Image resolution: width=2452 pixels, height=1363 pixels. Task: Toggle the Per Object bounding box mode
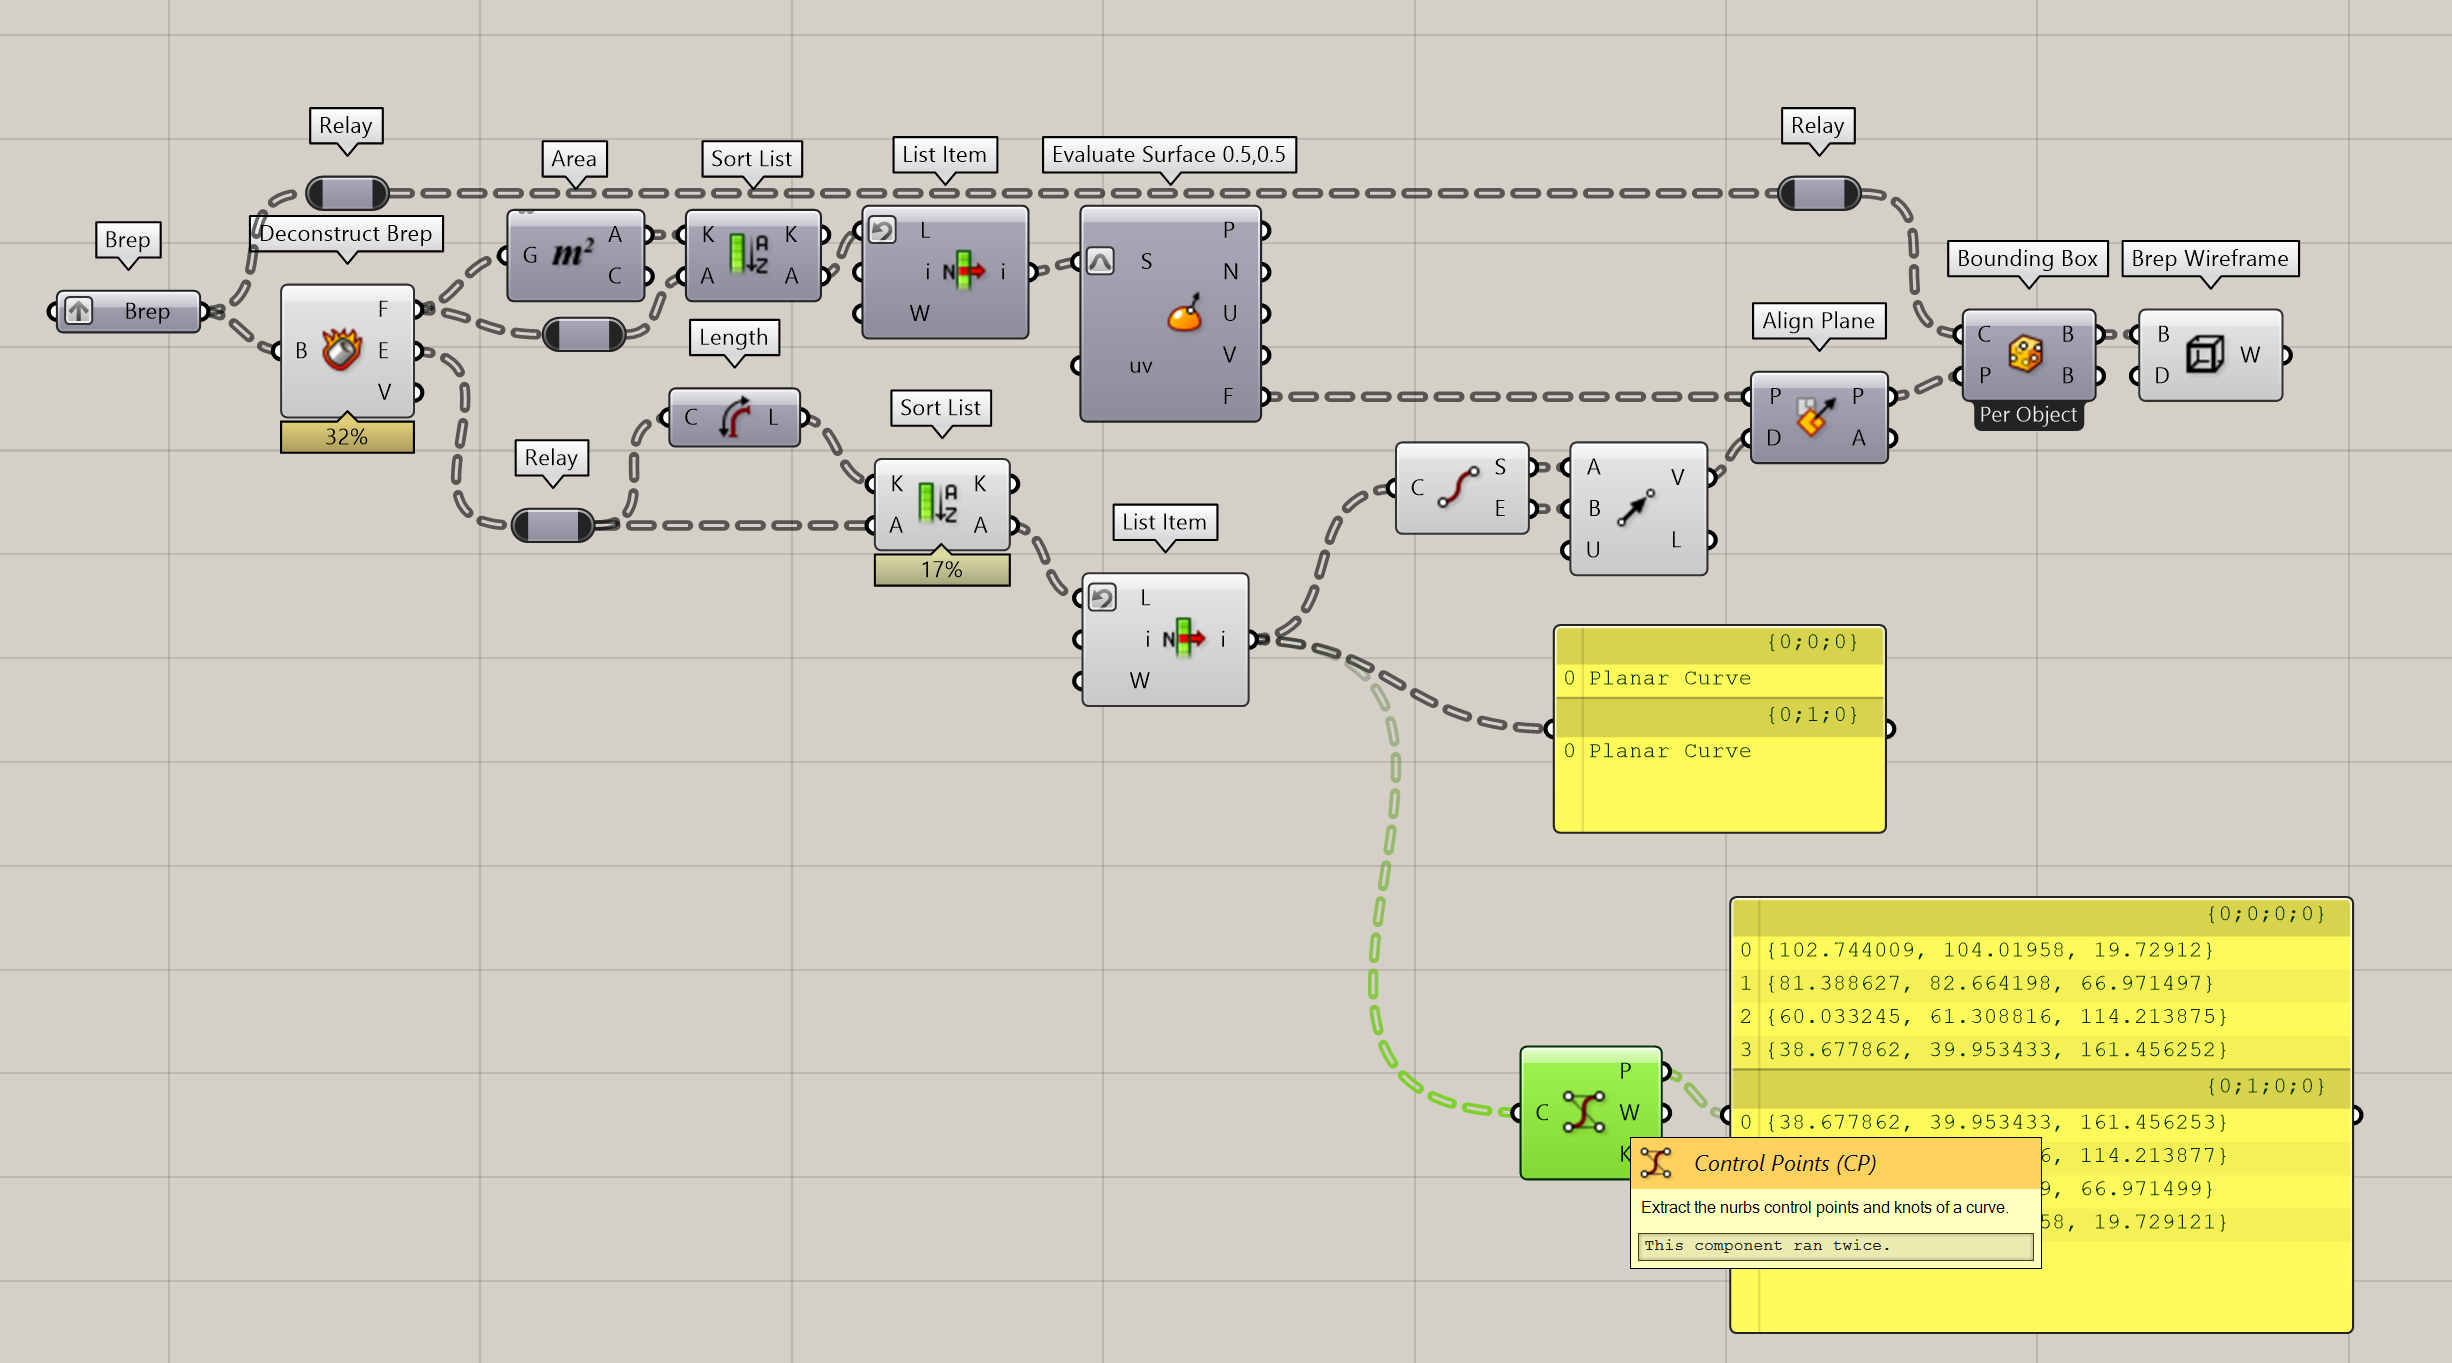tap(2028, 415)
